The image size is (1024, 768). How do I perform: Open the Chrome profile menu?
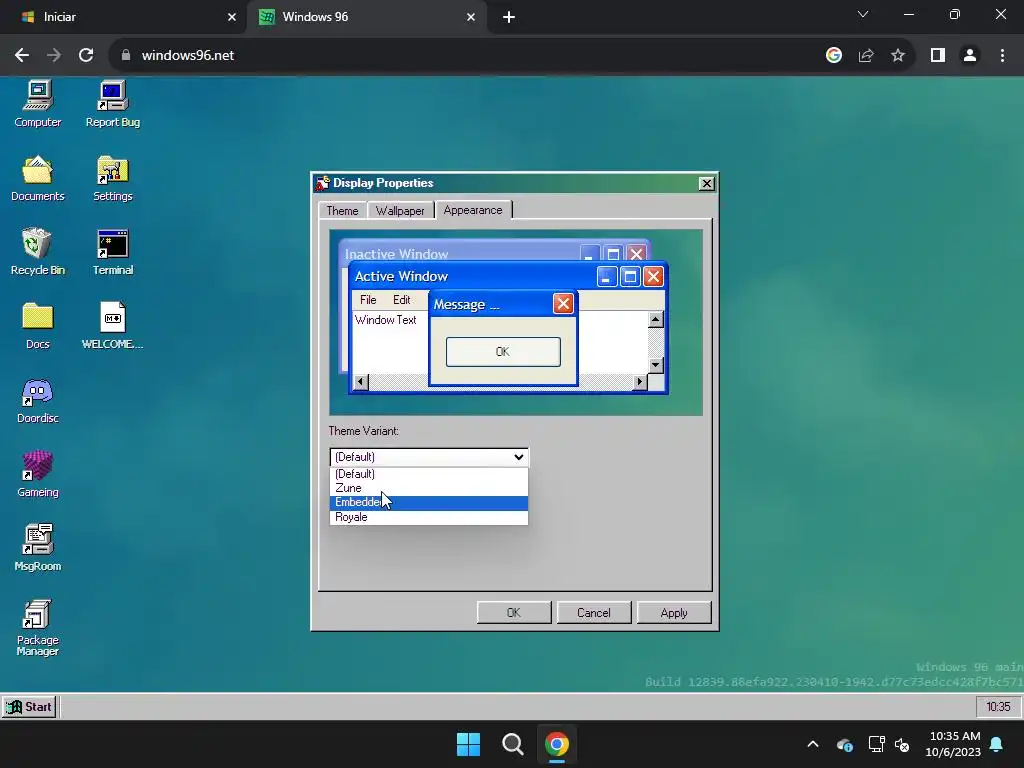970,56
